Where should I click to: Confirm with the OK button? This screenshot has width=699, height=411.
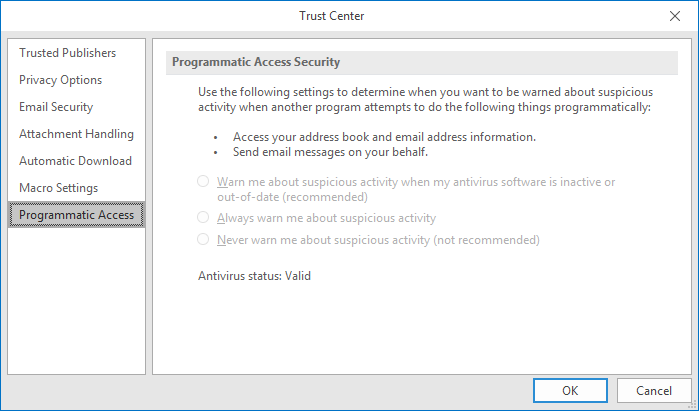(570, 391)
